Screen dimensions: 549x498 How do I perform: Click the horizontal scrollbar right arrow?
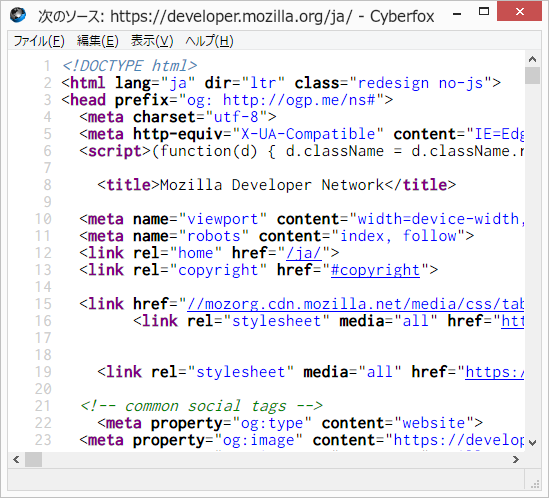pyautogui.click(x=516, y=459)
